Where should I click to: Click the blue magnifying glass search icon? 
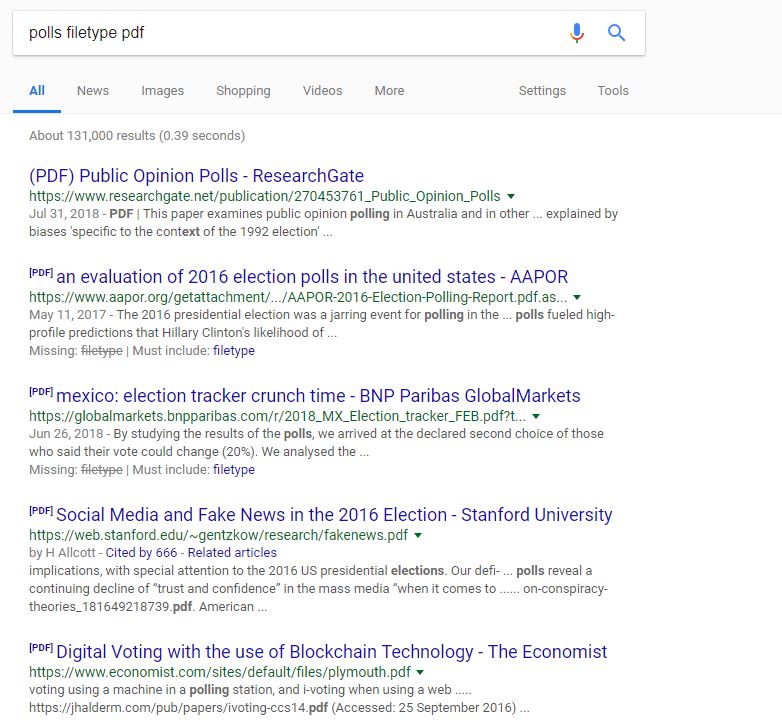pyautogui.click(x=617, y=33)
